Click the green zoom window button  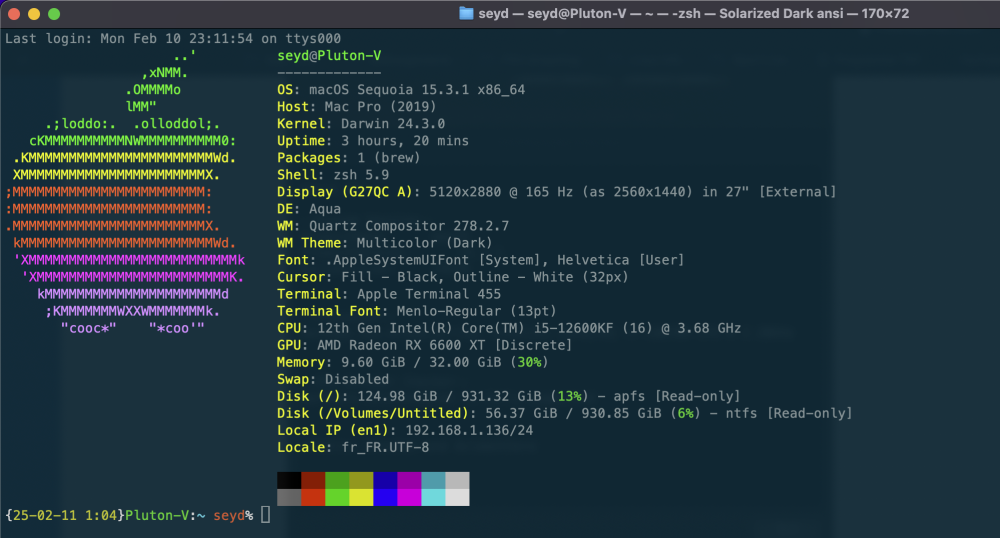(x=54, y=13)
